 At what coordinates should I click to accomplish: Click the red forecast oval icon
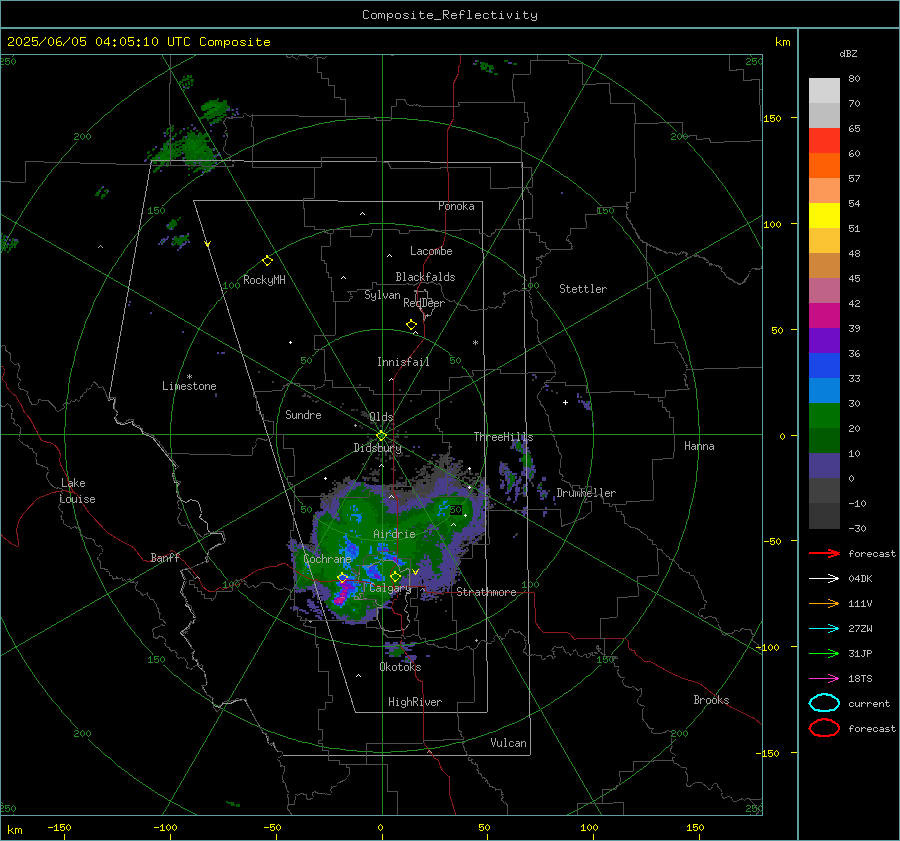(x=824, y=728)
